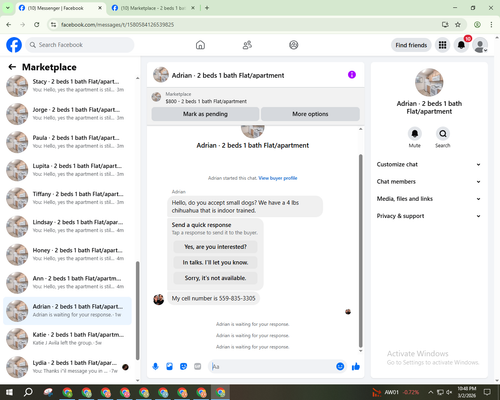Viewport: 500px width, 400px height.
Task: Send quick response 'Yes, are you interested?'
Action: pos(215,247)
